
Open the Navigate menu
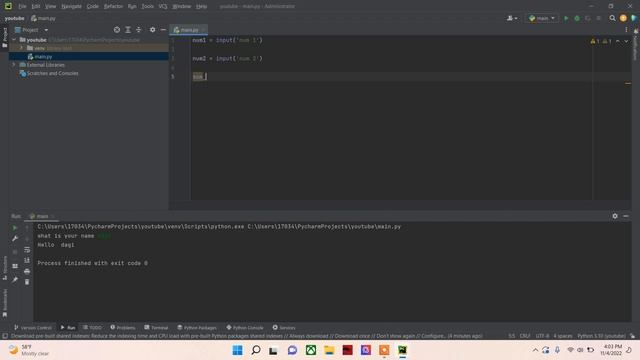(71, 7)
